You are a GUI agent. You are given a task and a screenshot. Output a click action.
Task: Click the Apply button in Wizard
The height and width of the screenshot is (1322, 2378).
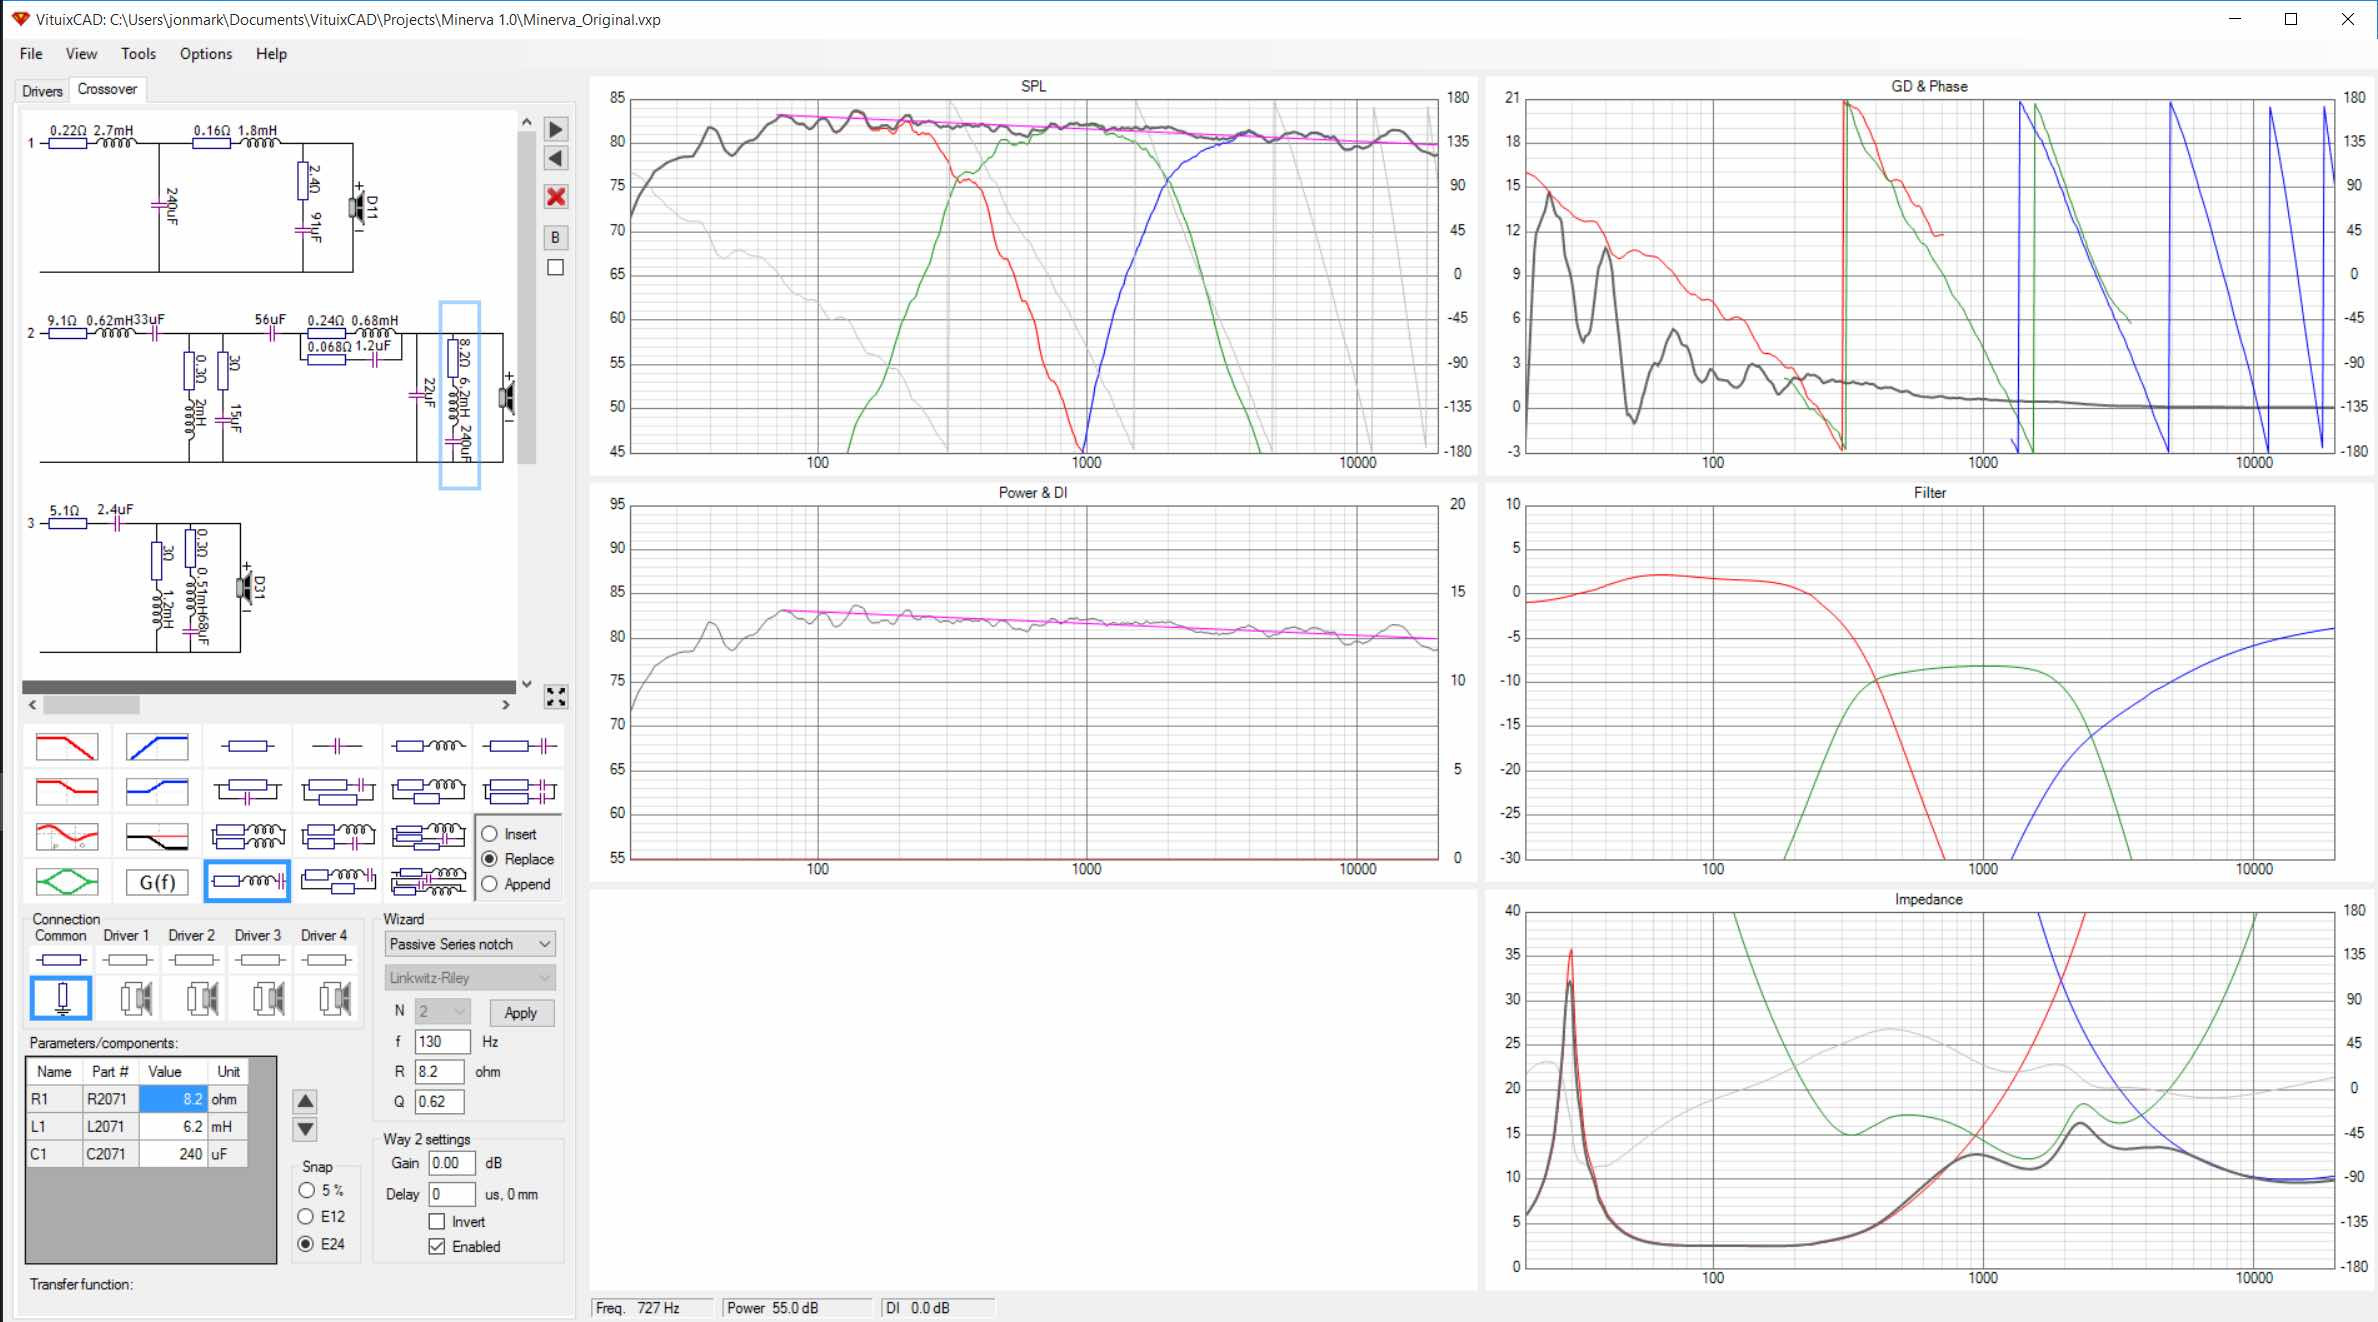[x=520, y=1012]
